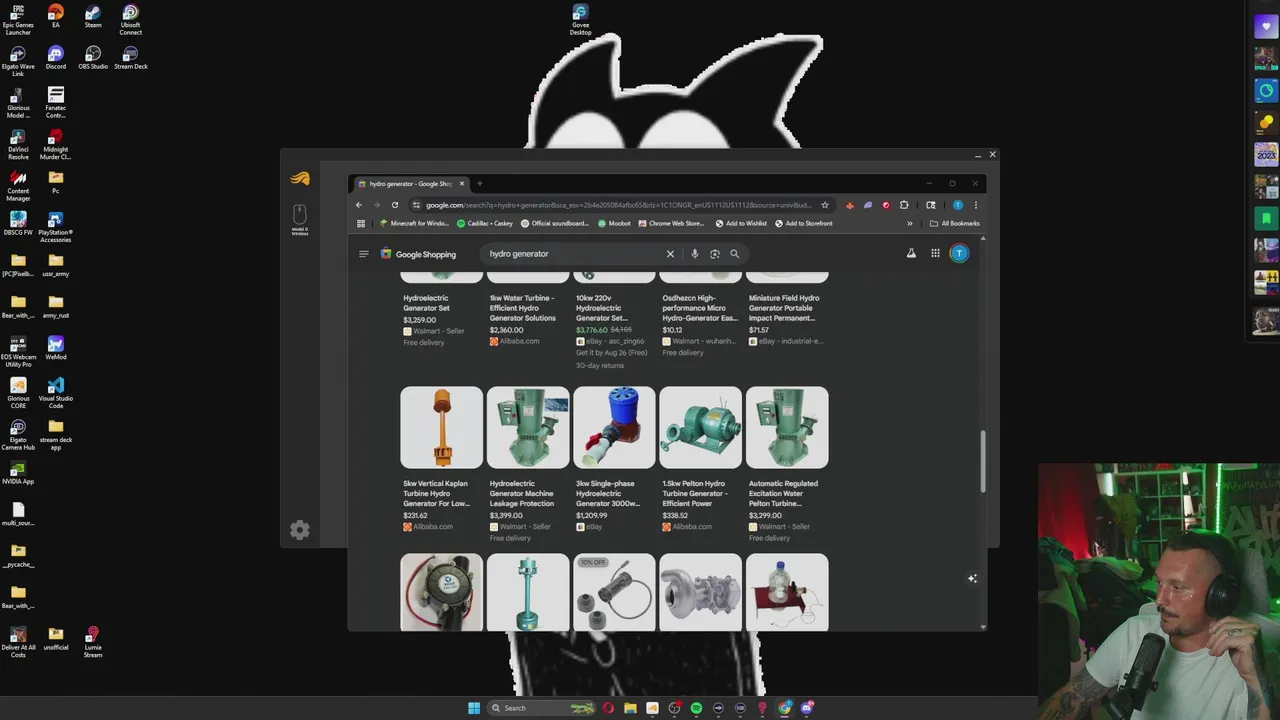
Task: Bookmark this page with star icon
Action: 825,205
